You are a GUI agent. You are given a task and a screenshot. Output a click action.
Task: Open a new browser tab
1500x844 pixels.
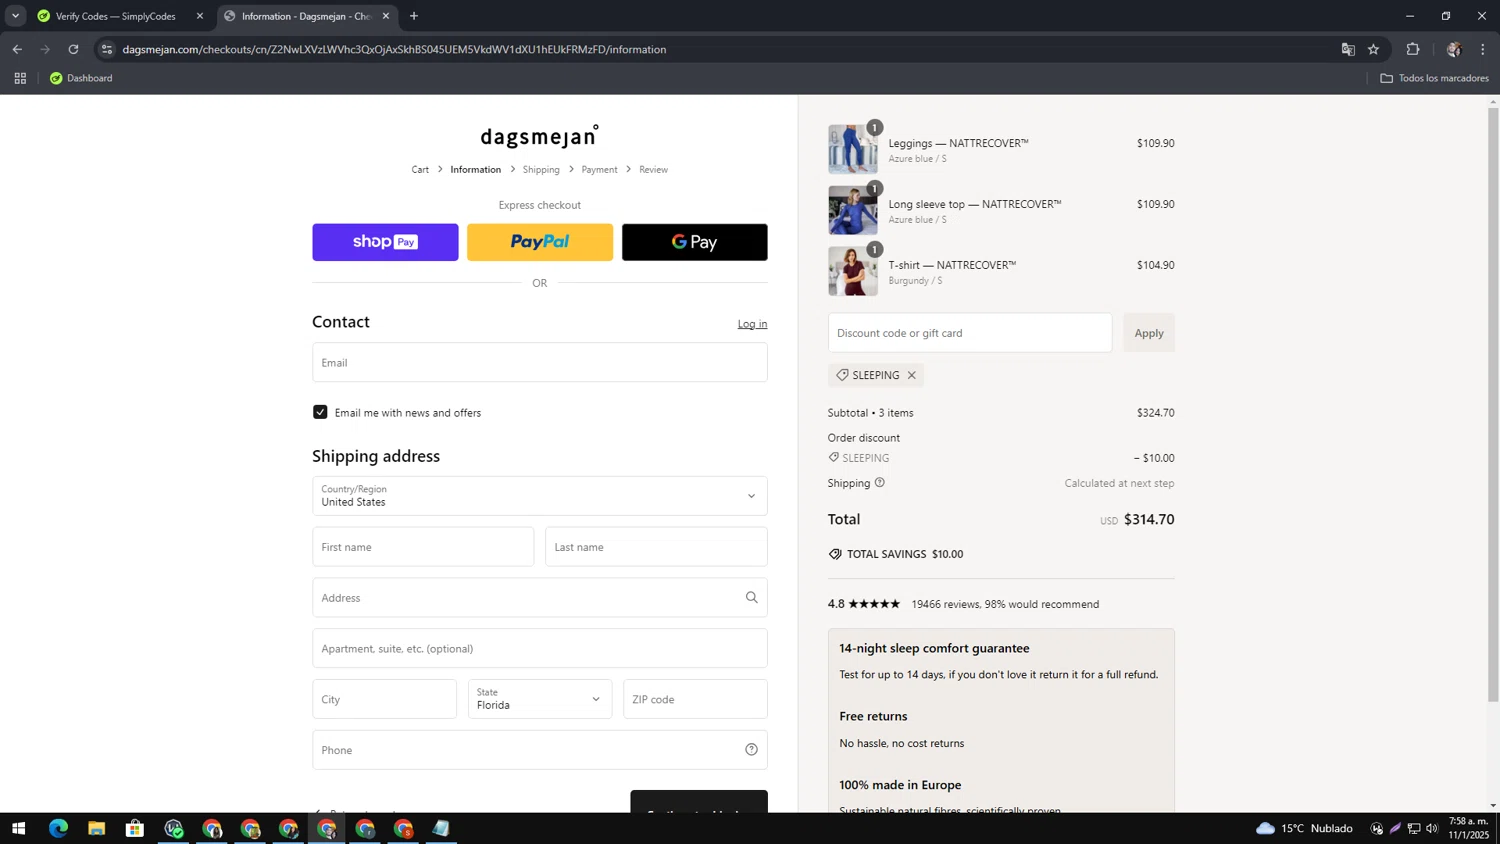pyautogui.click(x=414, y=16)
